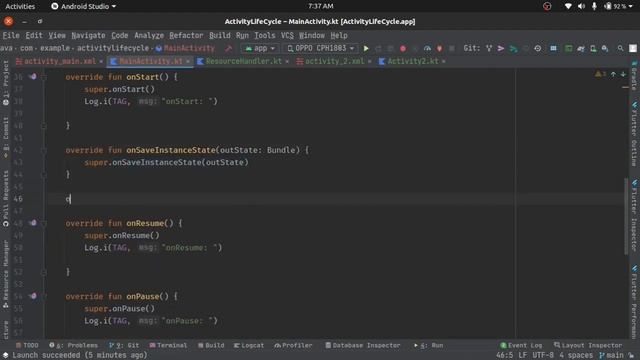The image size is (640, 360).
Task: Collapse the onPause function fold marker
Action: 44,296
